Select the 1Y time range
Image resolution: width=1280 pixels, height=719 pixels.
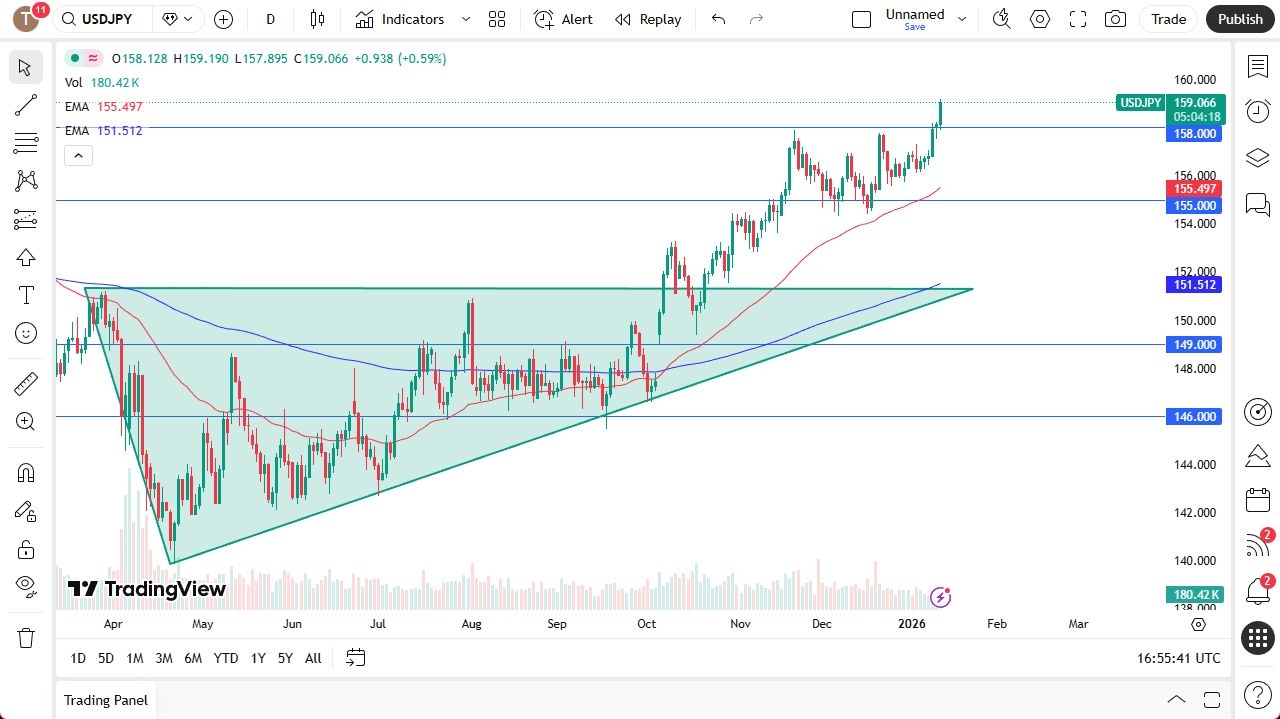pyautogui.click(x=258, y=658)
